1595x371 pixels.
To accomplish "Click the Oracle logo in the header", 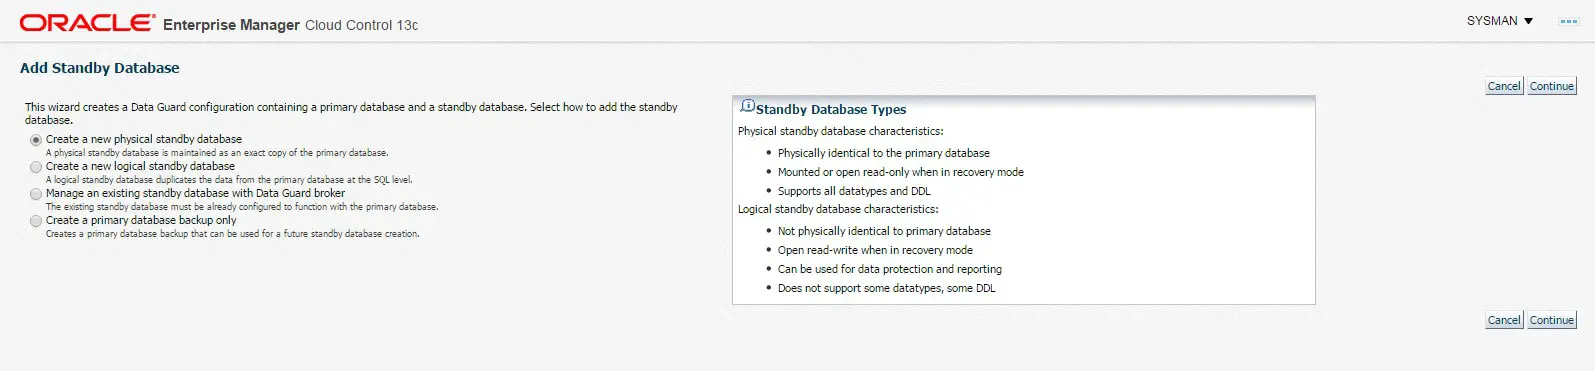I will coord(88,23).
